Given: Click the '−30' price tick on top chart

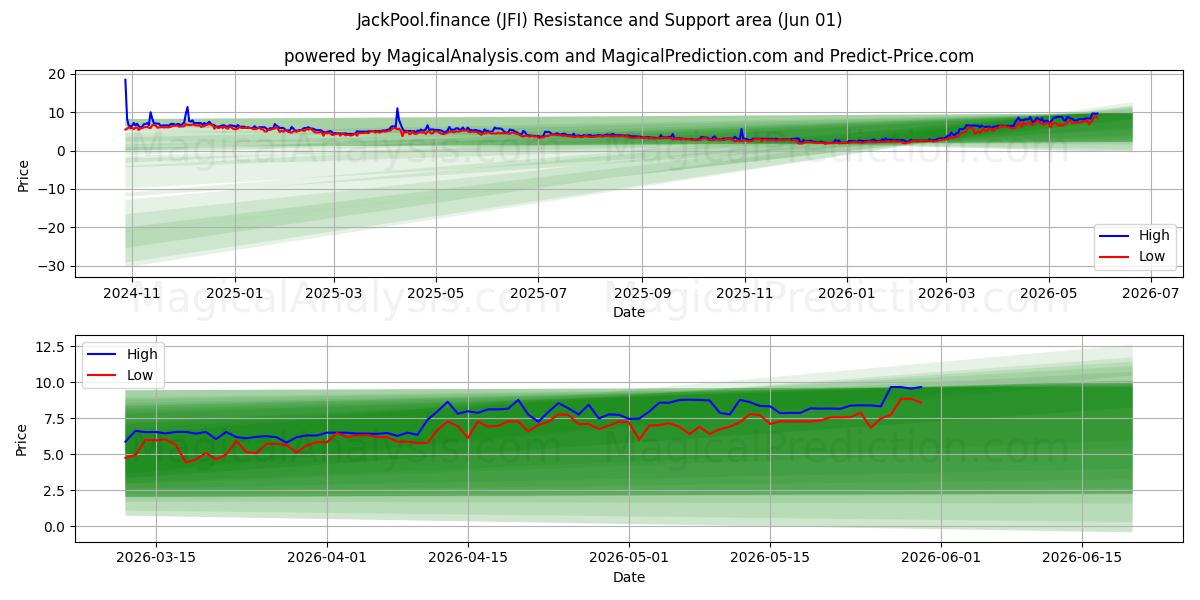Looking at the screenshot, I should 52,266.
